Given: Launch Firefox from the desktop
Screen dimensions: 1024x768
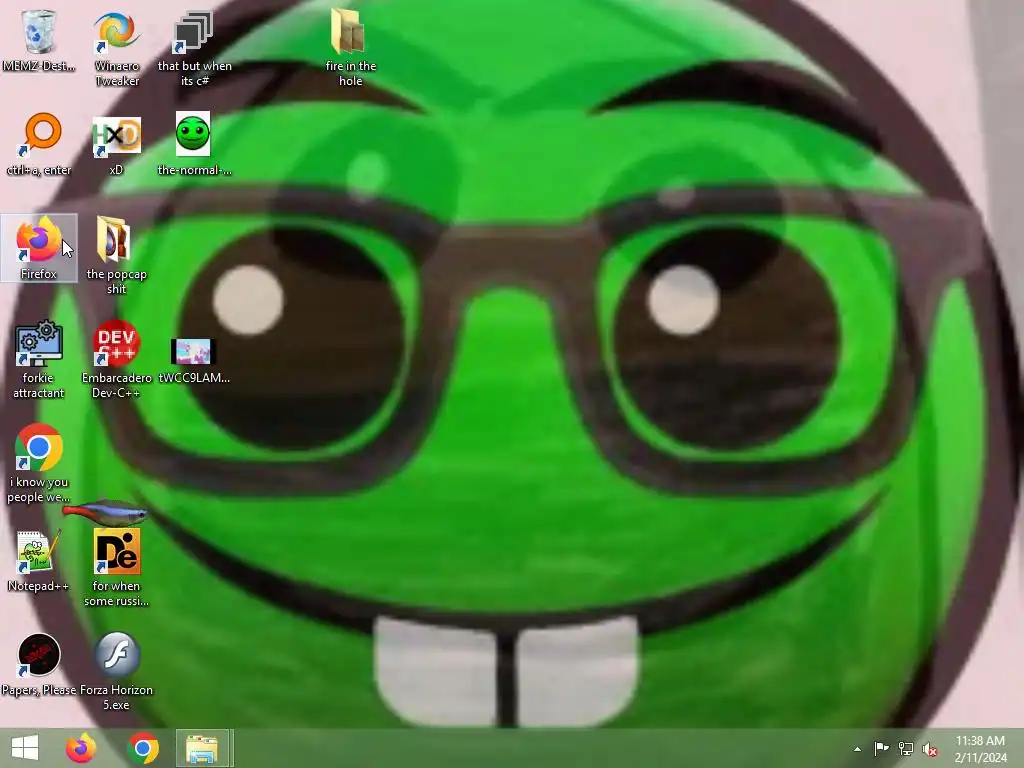Looking at the screenshot, I should click(39, 248).
